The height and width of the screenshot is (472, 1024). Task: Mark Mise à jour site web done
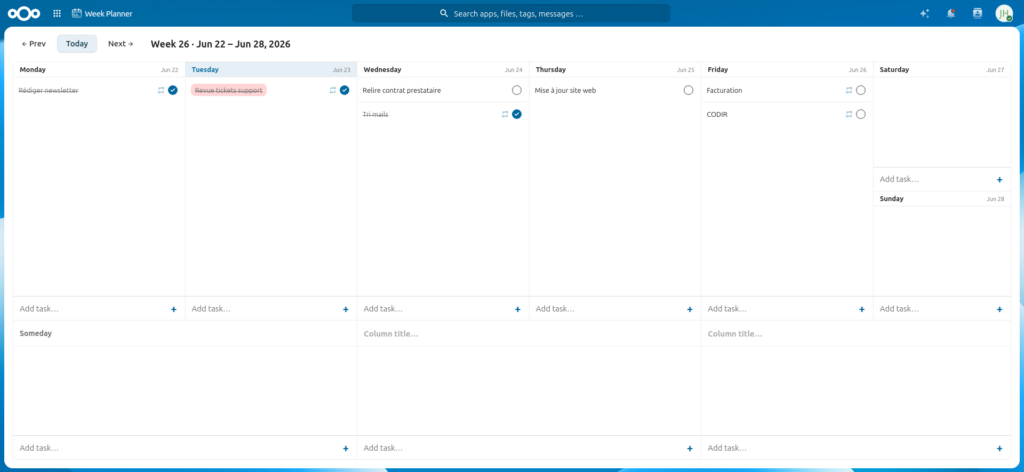click(688, 90)
